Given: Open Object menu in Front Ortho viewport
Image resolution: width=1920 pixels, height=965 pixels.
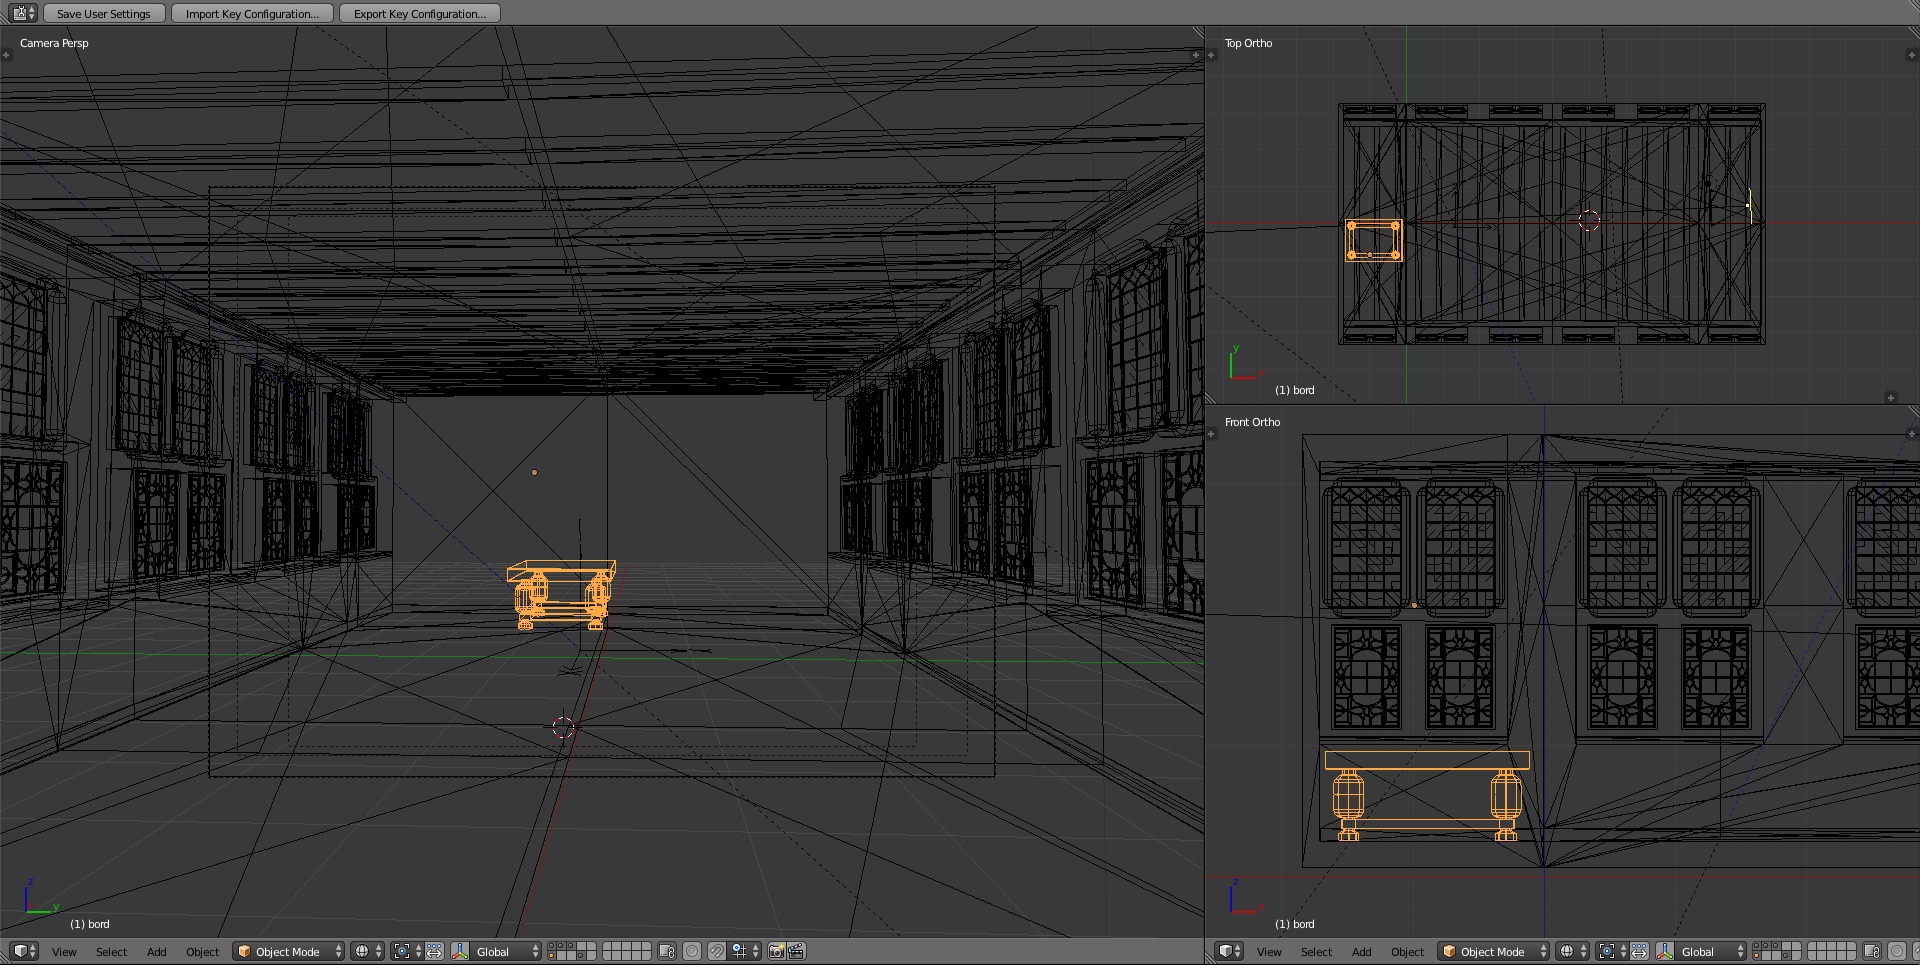Looking at the screenshot, I should pyautogui.click(x=1407, y=952).
